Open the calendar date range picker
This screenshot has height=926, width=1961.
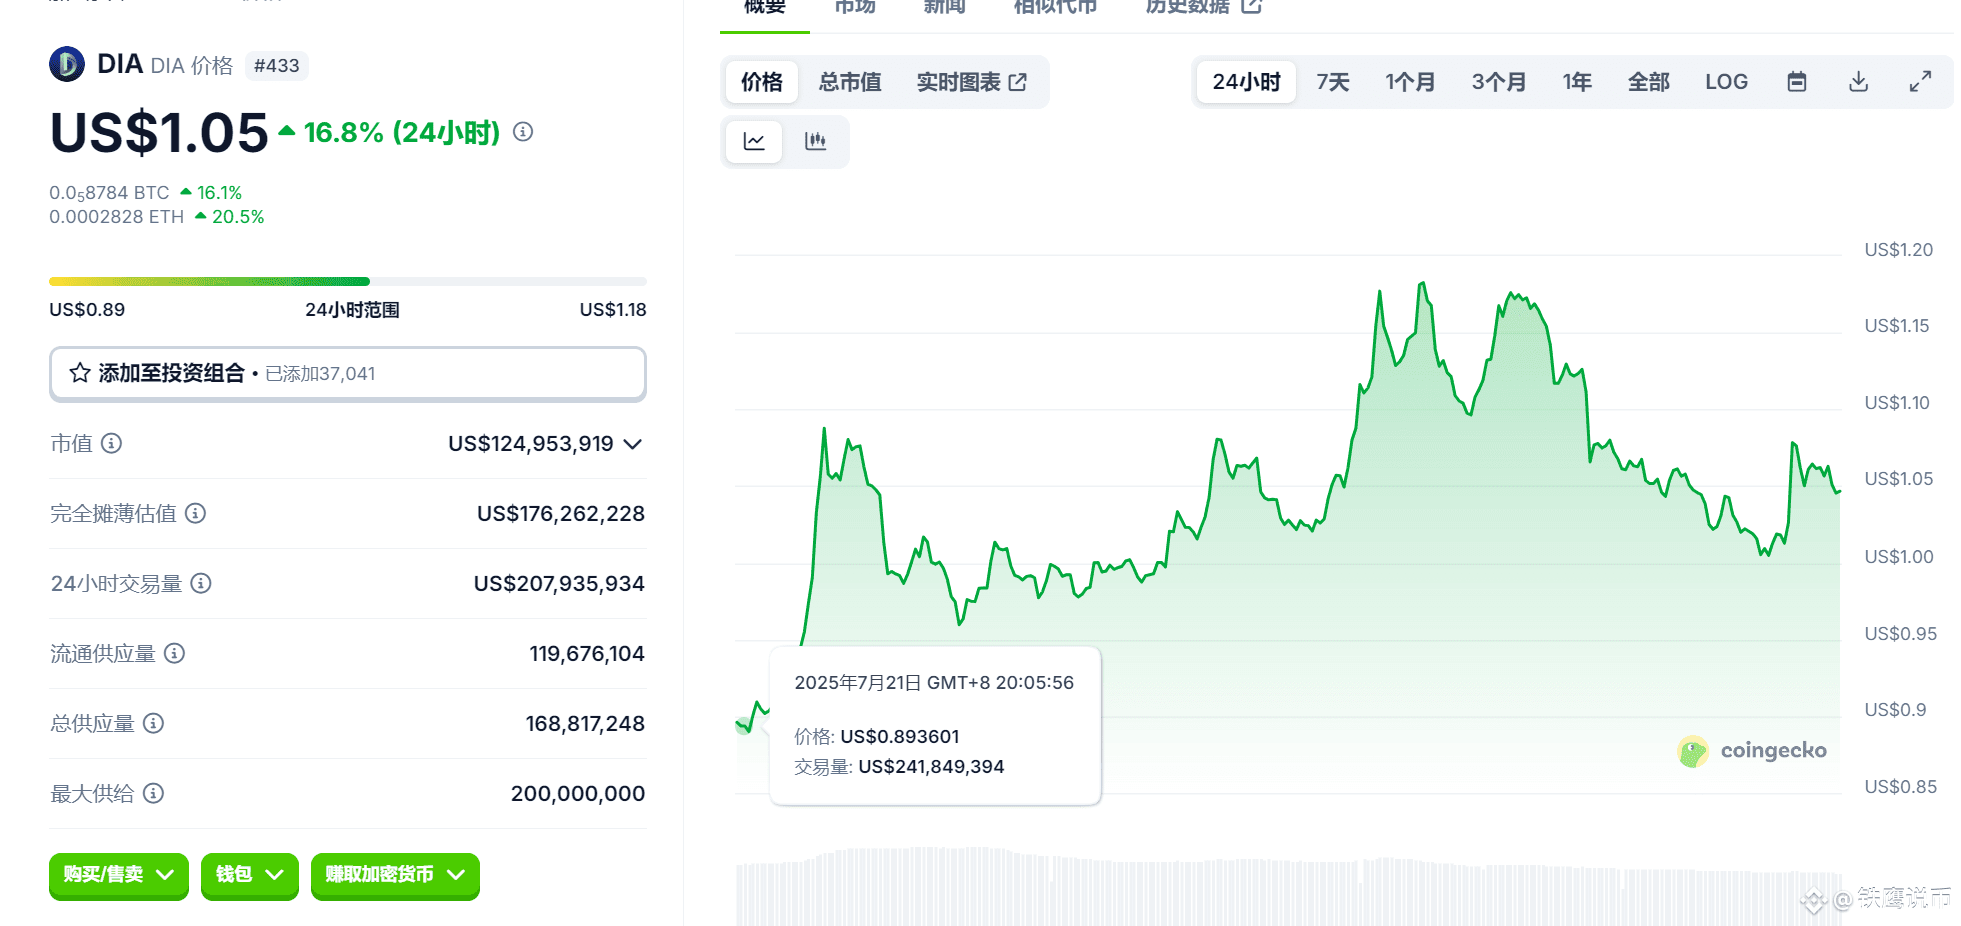tap(1797, 82)
